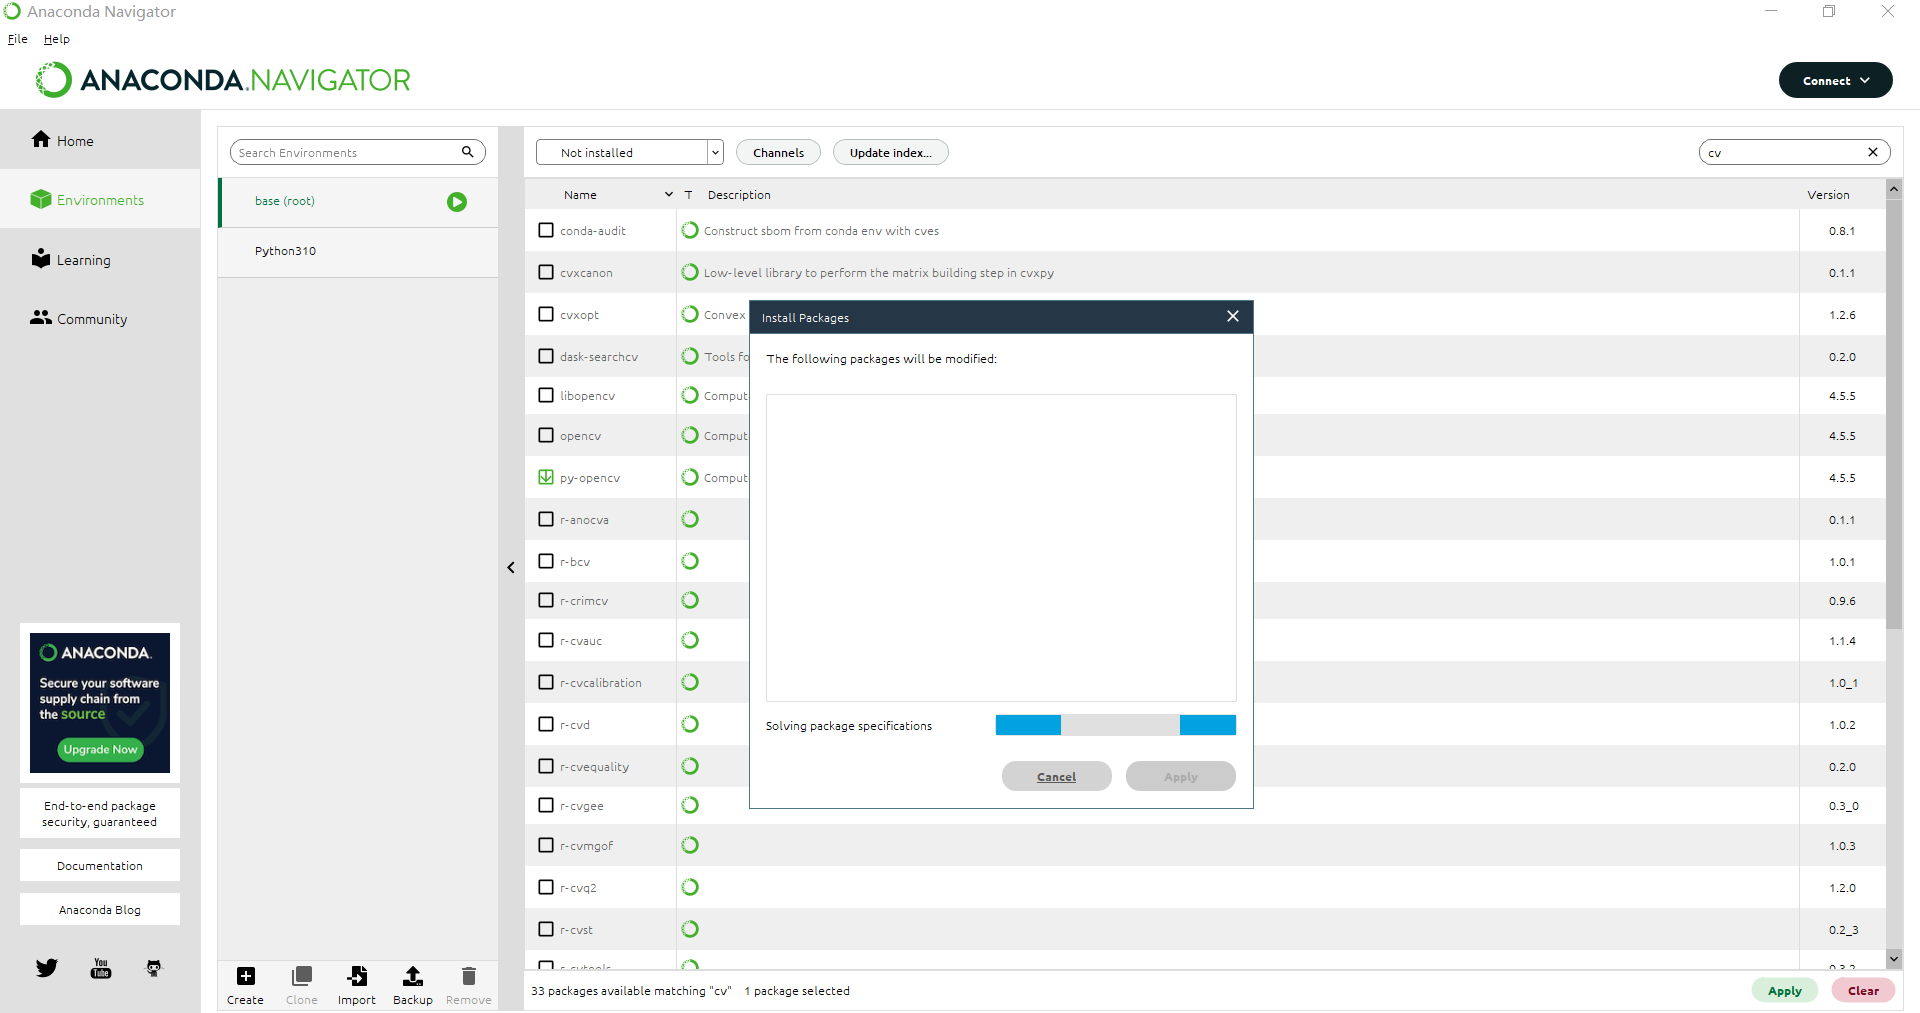The height and width of the screenshot is (1013, 1920).
Task: Open the Community people icon
Action: pyautogui.click(x=41, y=317)
